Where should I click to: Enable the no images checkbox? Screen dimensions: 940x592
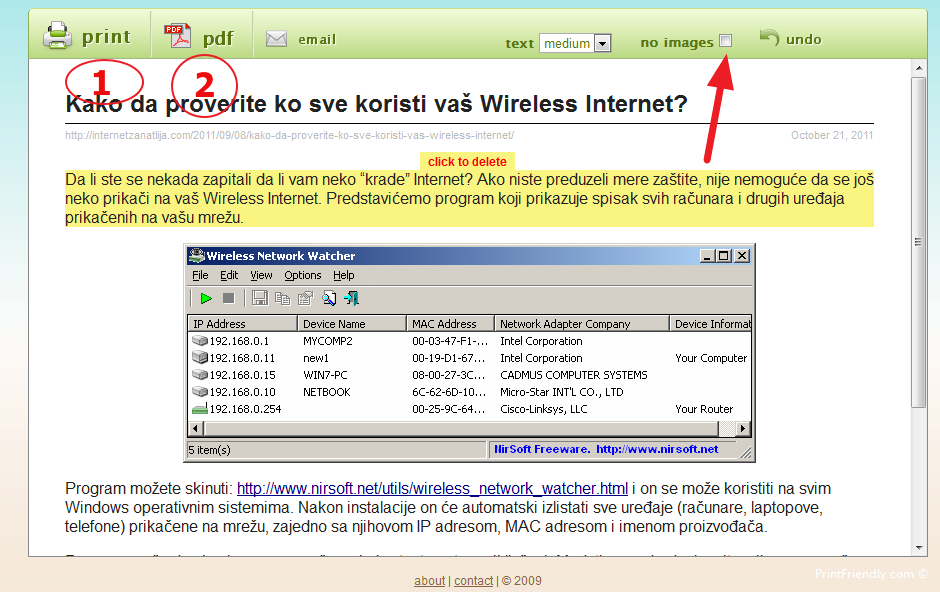725,41
